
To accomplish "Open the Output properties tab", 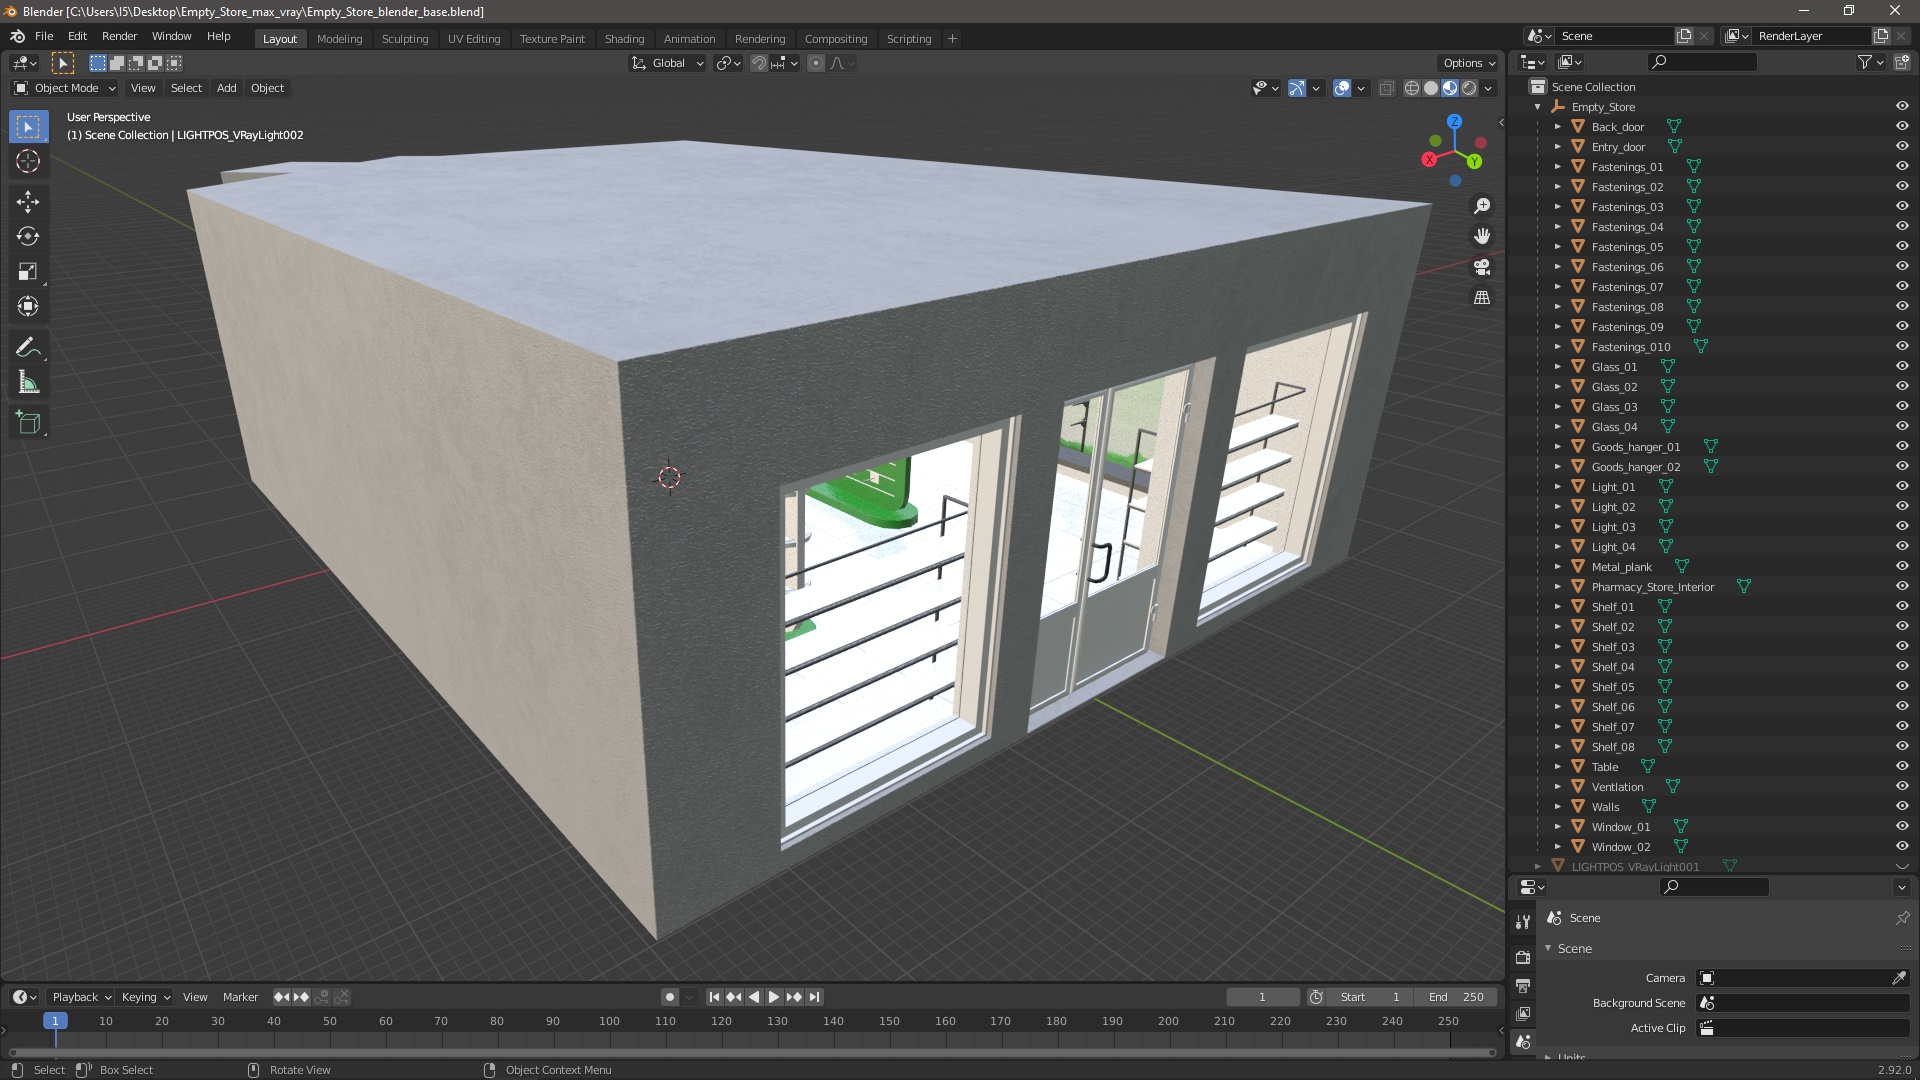I will click(1523, 985).
